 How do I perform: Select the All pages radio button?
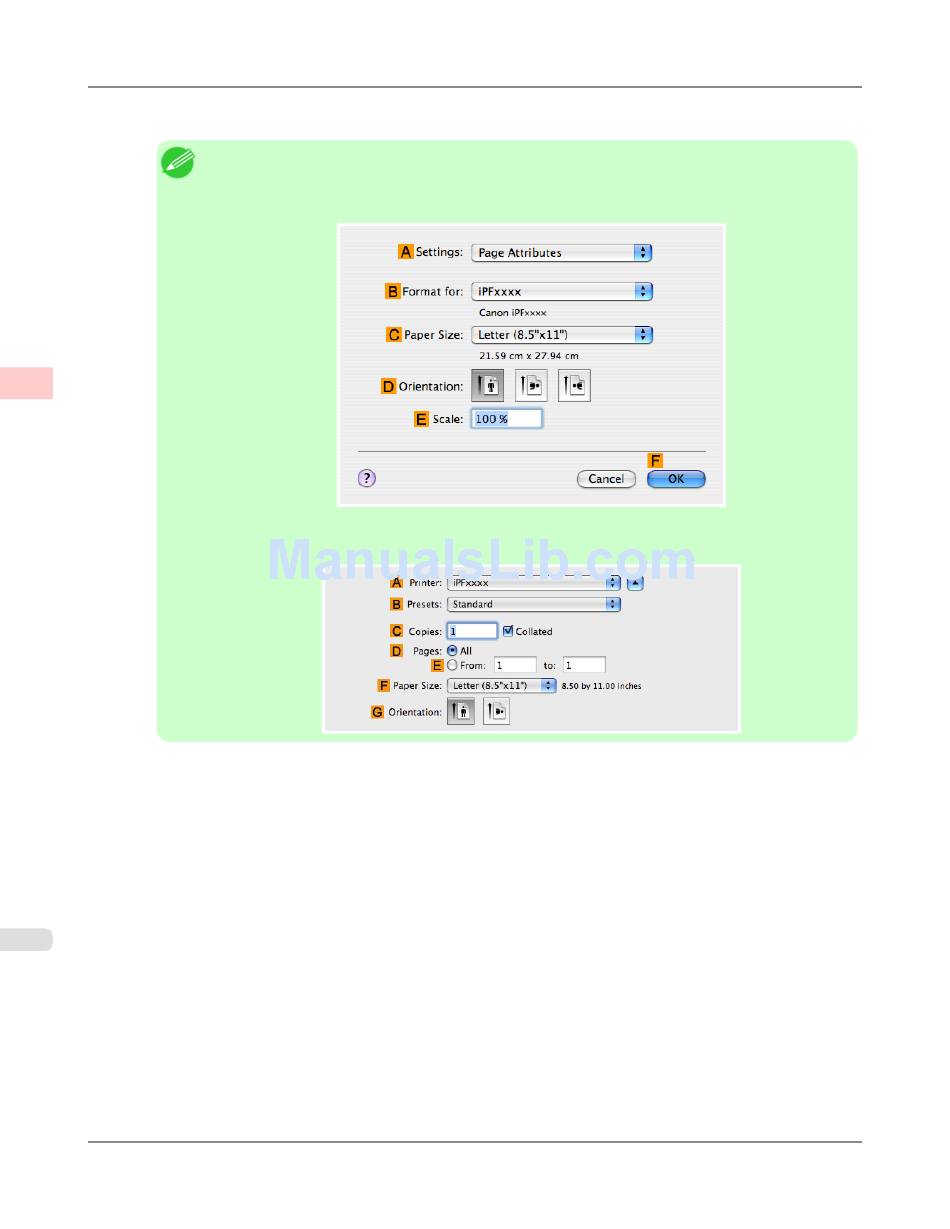coord(452,650)
